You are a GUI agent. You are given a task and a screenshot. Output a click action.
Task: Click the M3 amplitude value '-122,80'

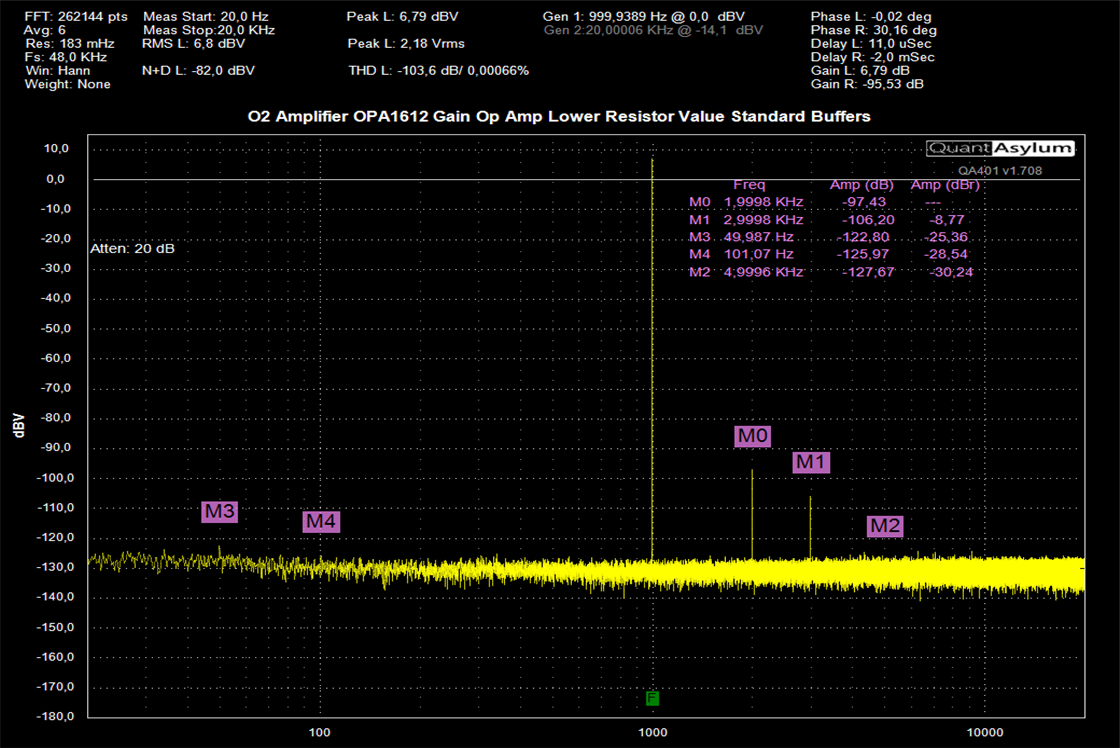tap(863, 237)
